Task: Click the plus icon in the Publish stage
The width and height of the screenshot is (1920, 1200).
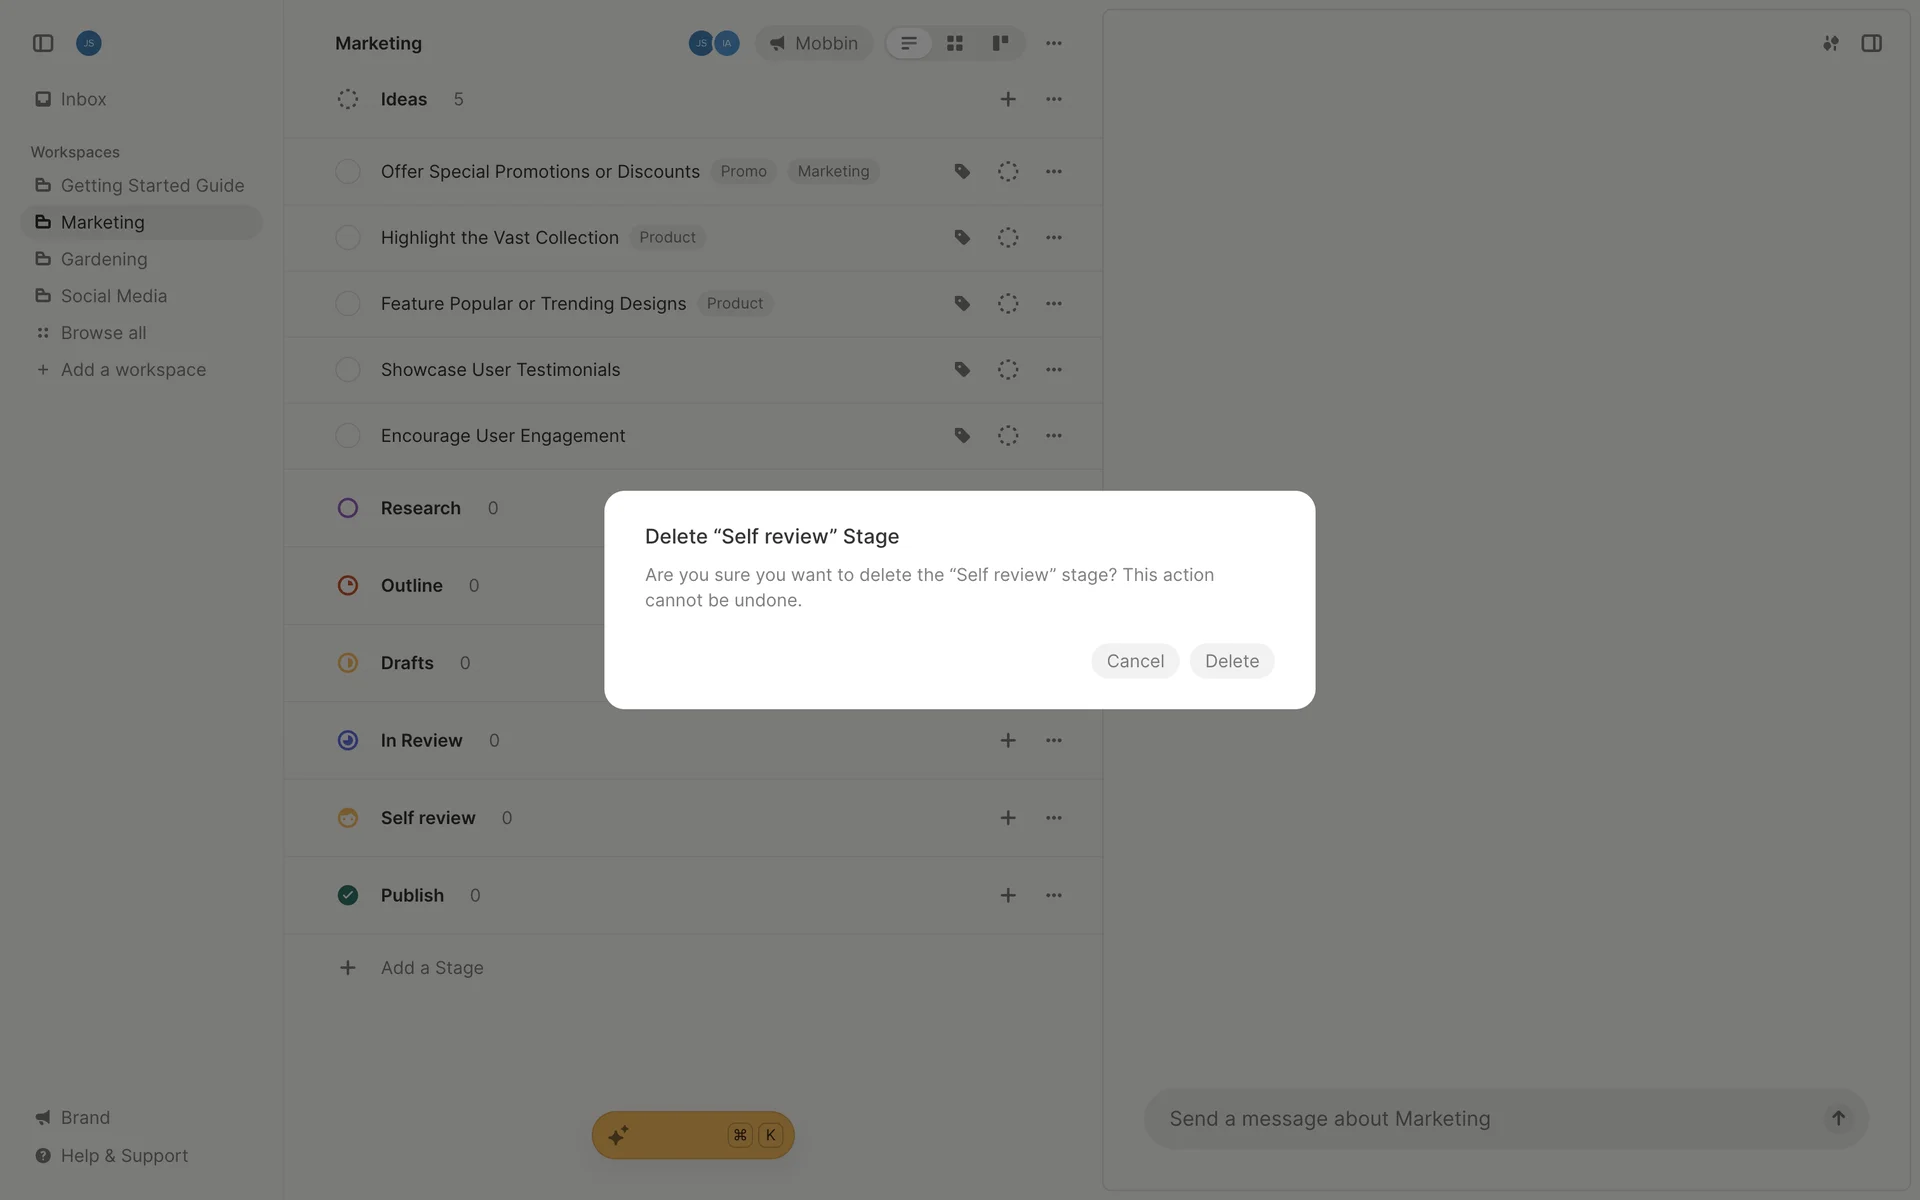Action: click(x=1008, y=895)
